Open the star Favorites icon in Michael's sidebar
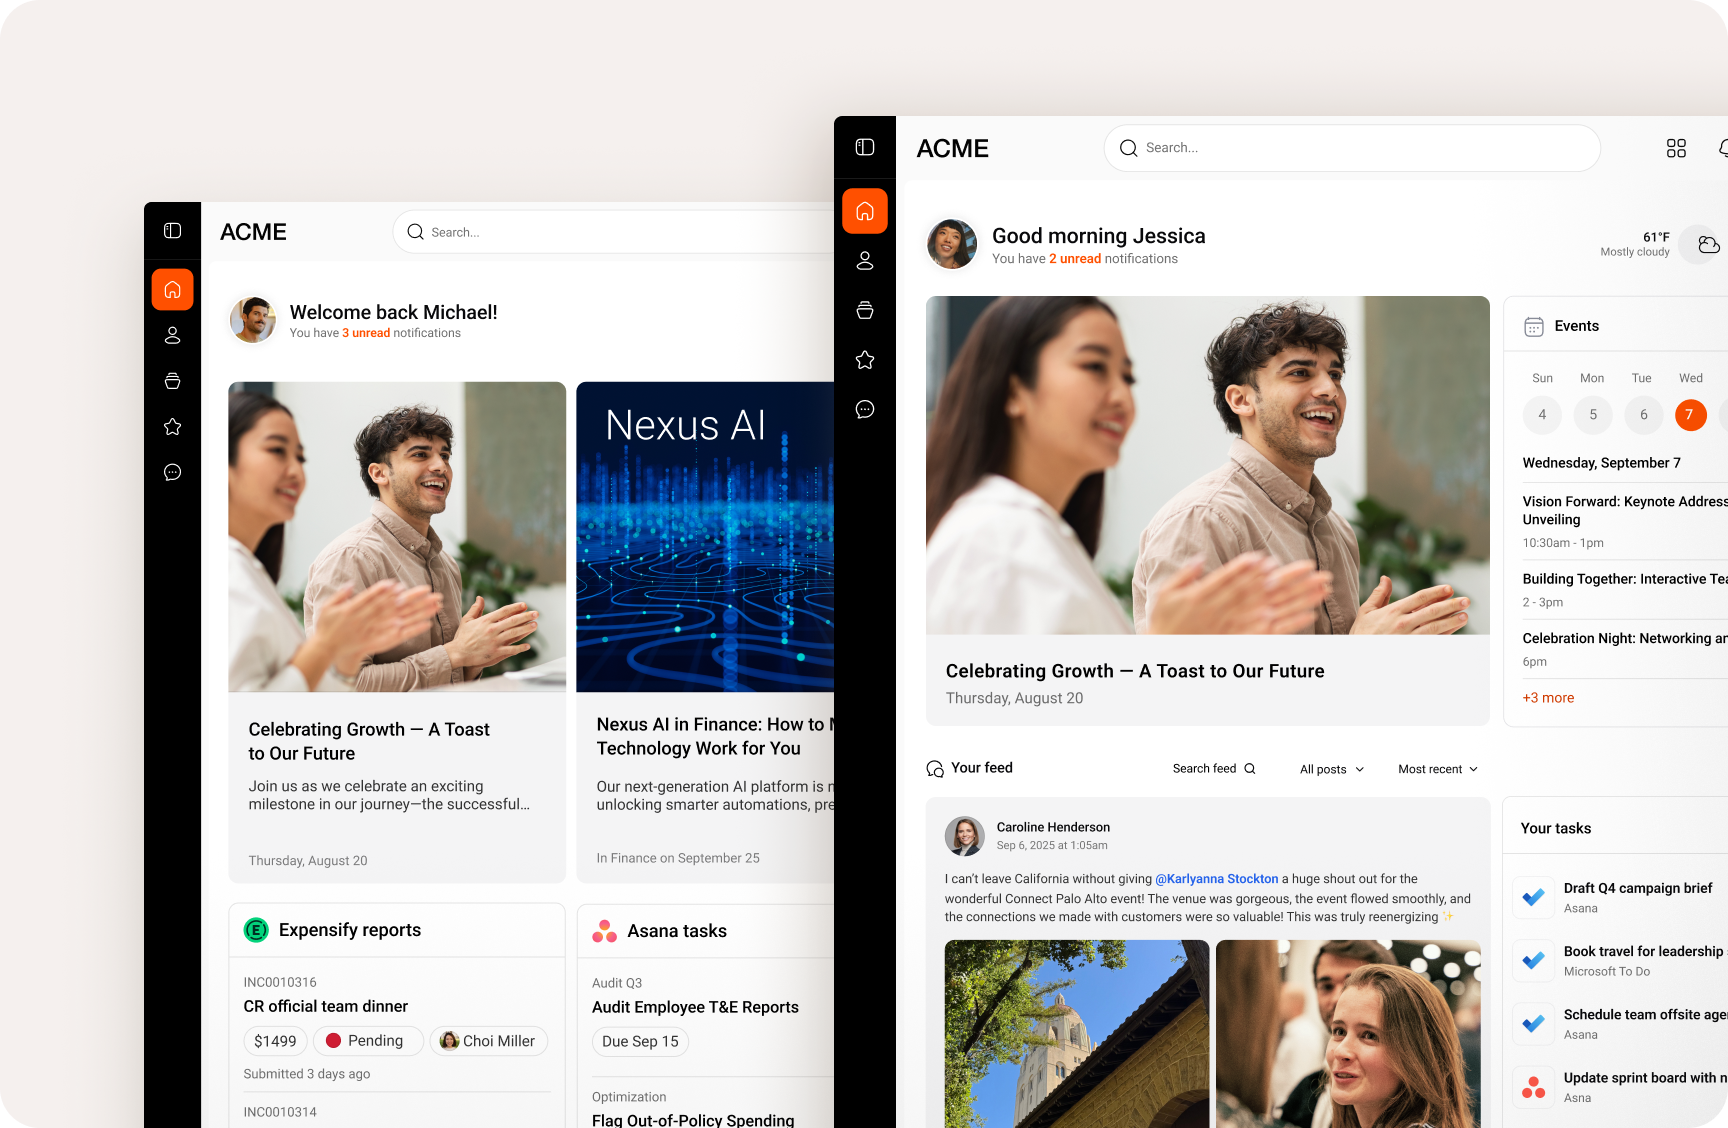 click(x=172, y=427)
